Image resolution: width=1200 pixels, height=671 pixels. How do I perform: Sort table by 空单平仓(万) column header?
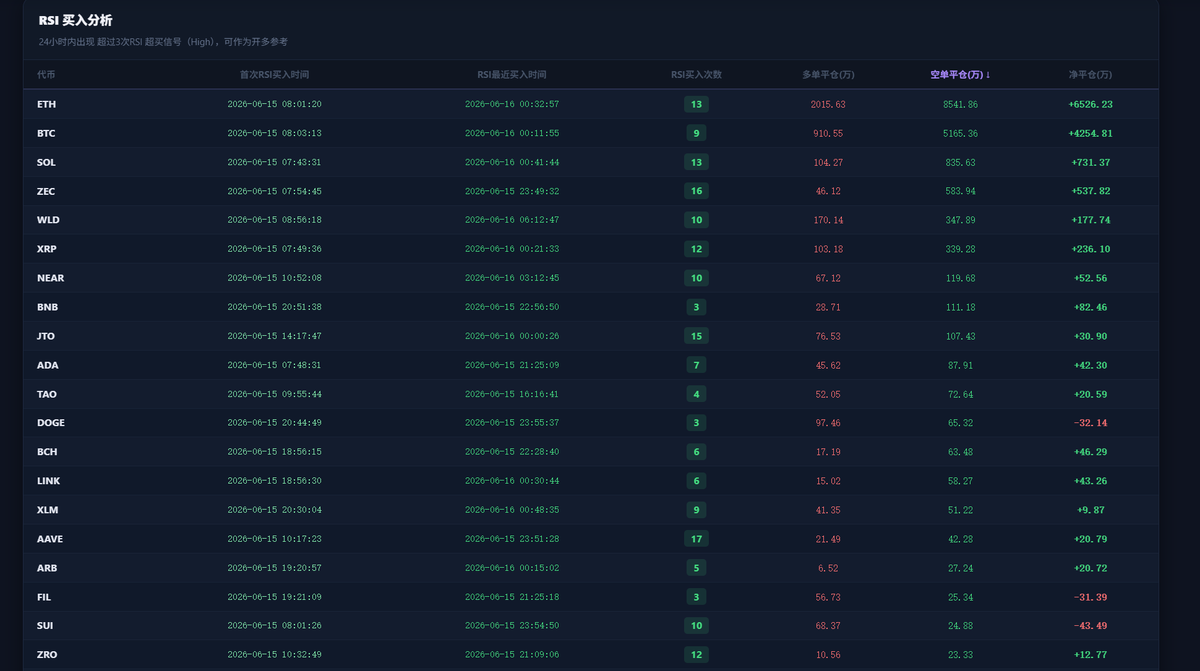pyautogui.click(x=960, y=75)
